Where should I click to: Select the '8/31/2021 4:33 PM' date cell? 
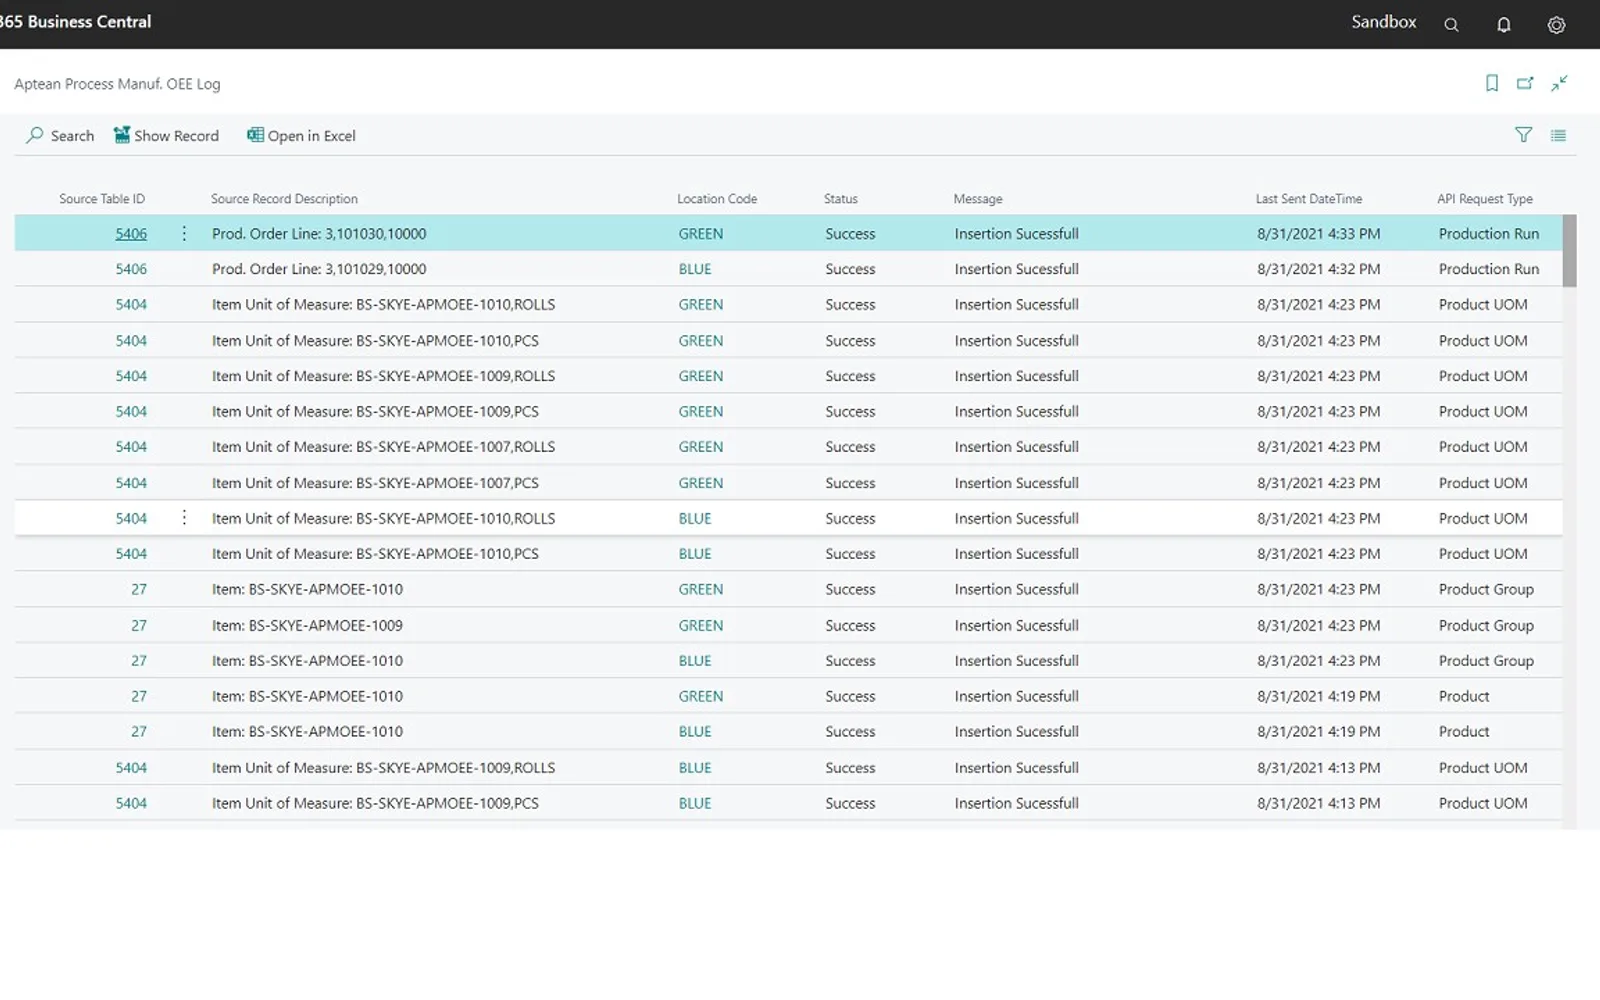[1319, 234]
